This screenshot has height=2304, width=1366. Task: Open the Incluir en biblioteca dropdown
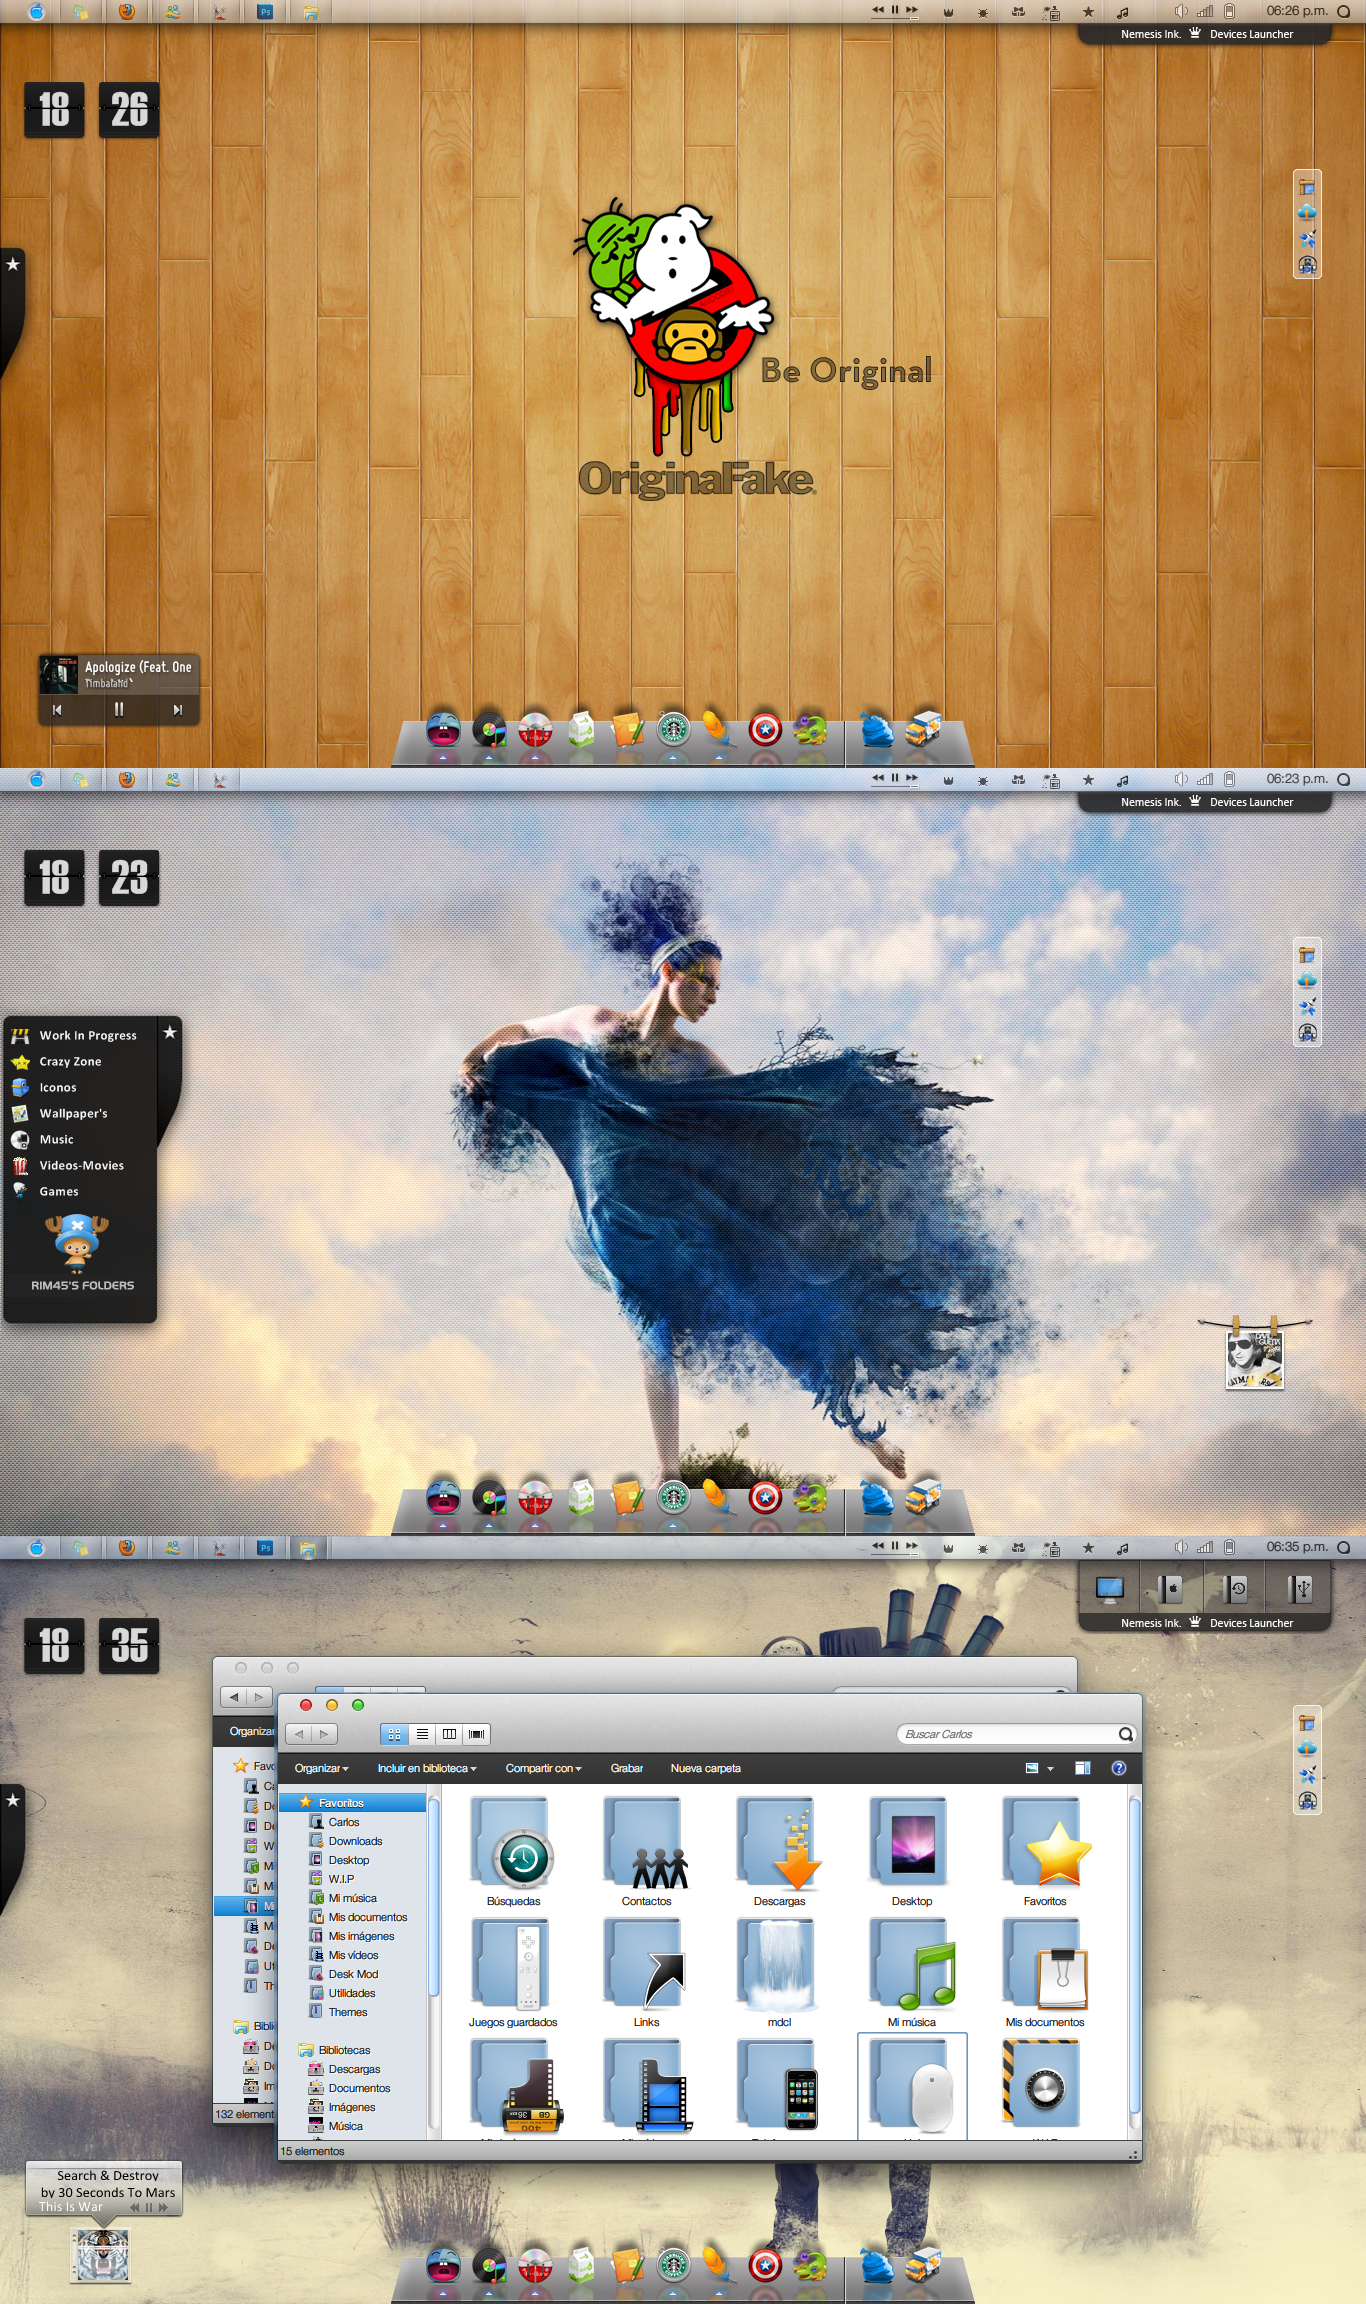pyautogui.click(x=427, y=1768)
